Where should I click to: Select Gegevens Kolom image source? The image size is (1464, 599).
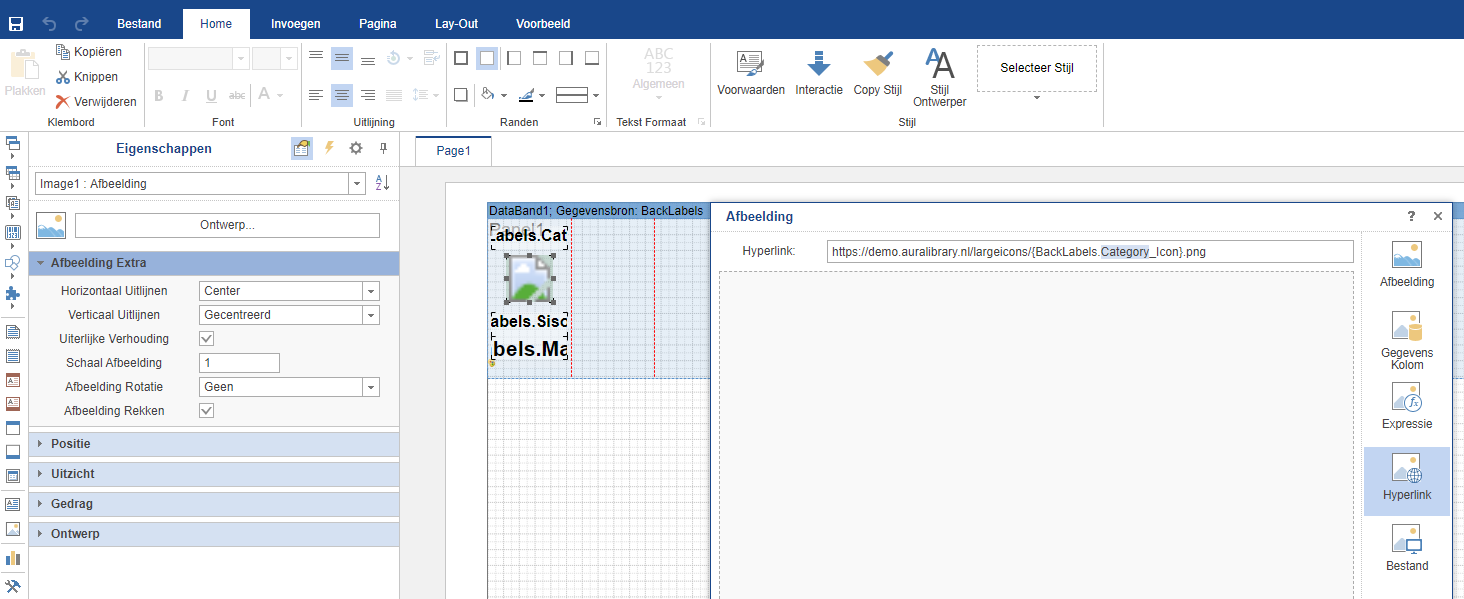[1406, 340]
